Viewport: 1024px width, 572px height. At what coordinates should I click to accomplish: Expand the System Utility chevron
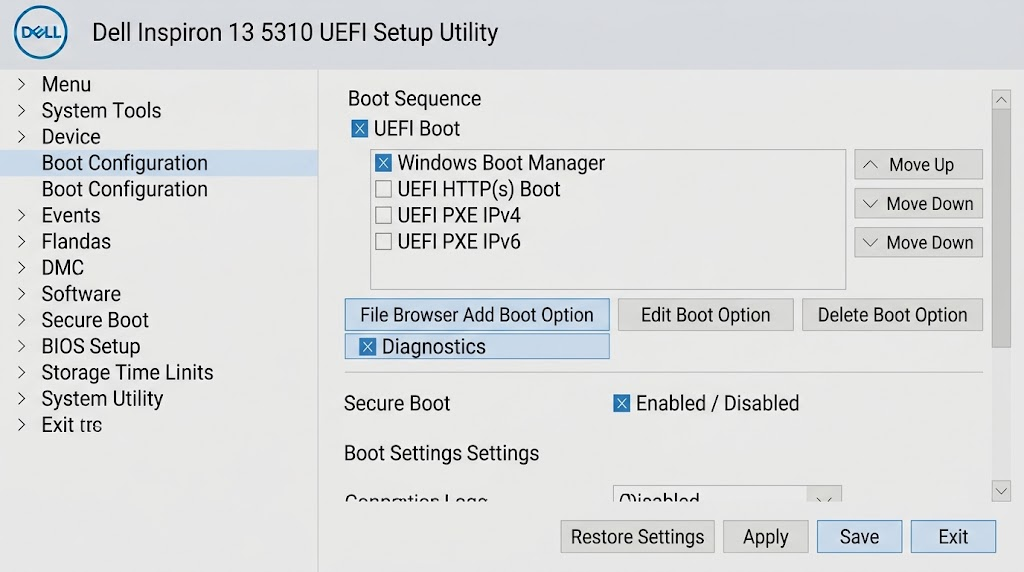[22, 398]
